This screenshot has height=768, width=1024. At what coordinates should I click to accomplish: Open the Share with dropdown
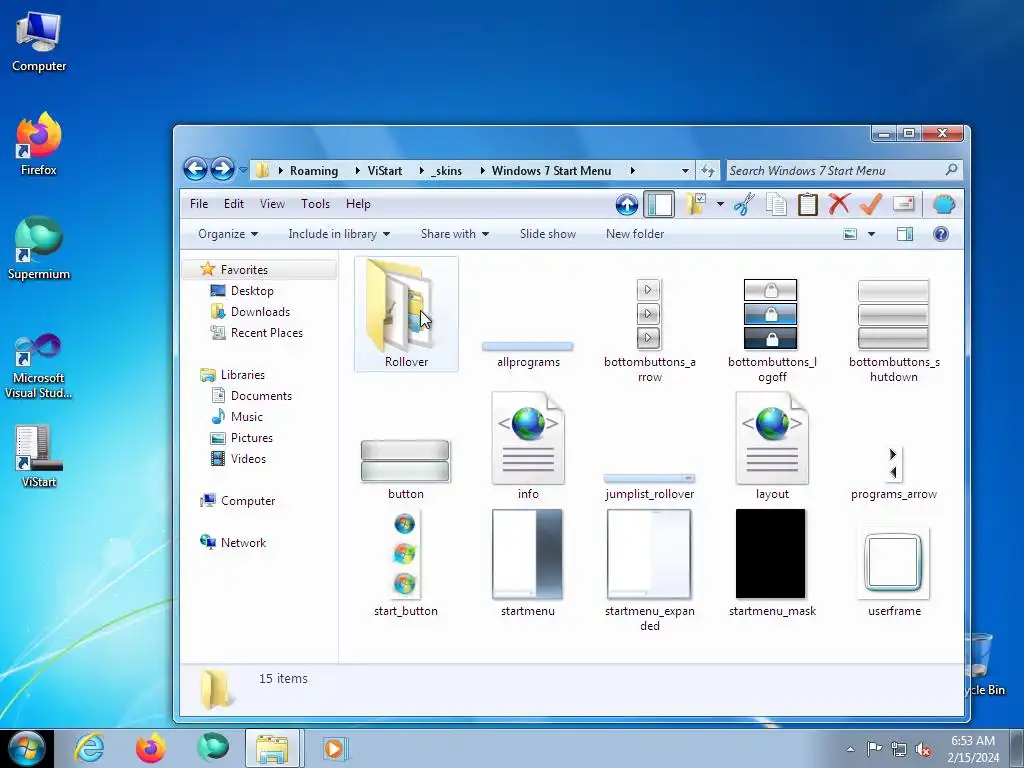(455, 234)
